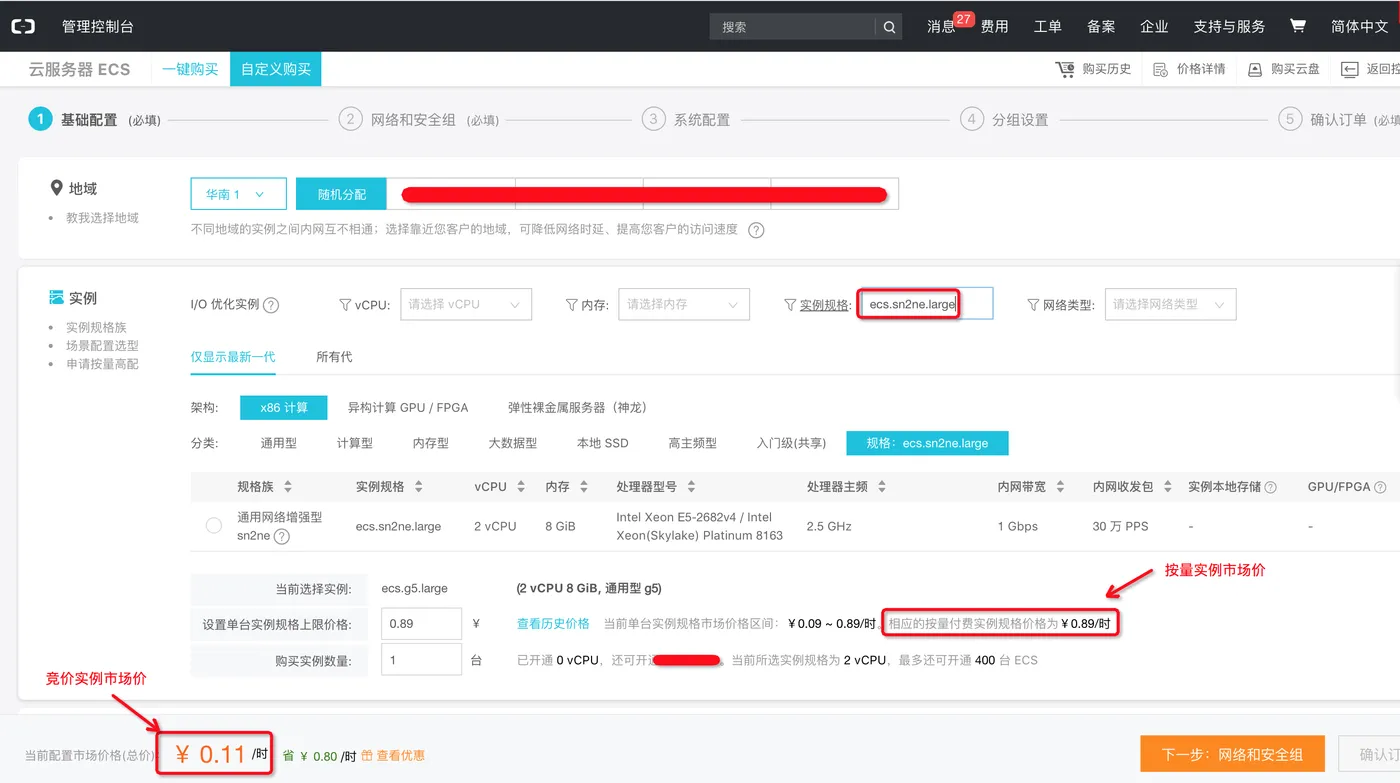The image size is (1400, 783).
Task: Click the 实例规格 filter input field
Action: click(926, 304)
